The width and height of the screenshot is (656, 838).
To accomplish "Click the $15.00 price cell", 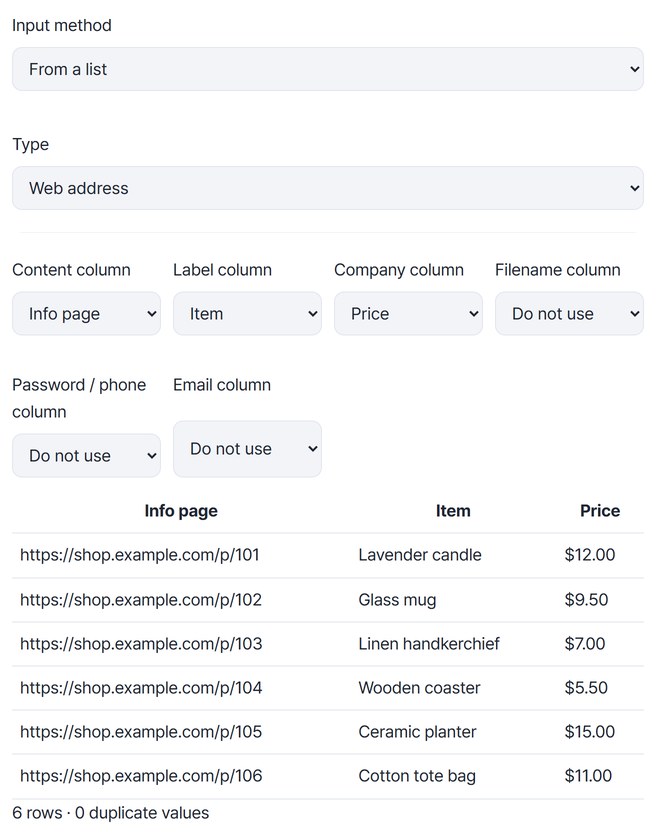I will (590, 732).
